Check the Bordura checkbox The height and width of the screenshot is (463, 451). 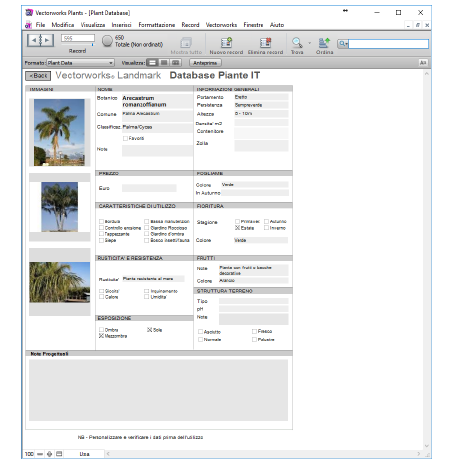point(101,221)
